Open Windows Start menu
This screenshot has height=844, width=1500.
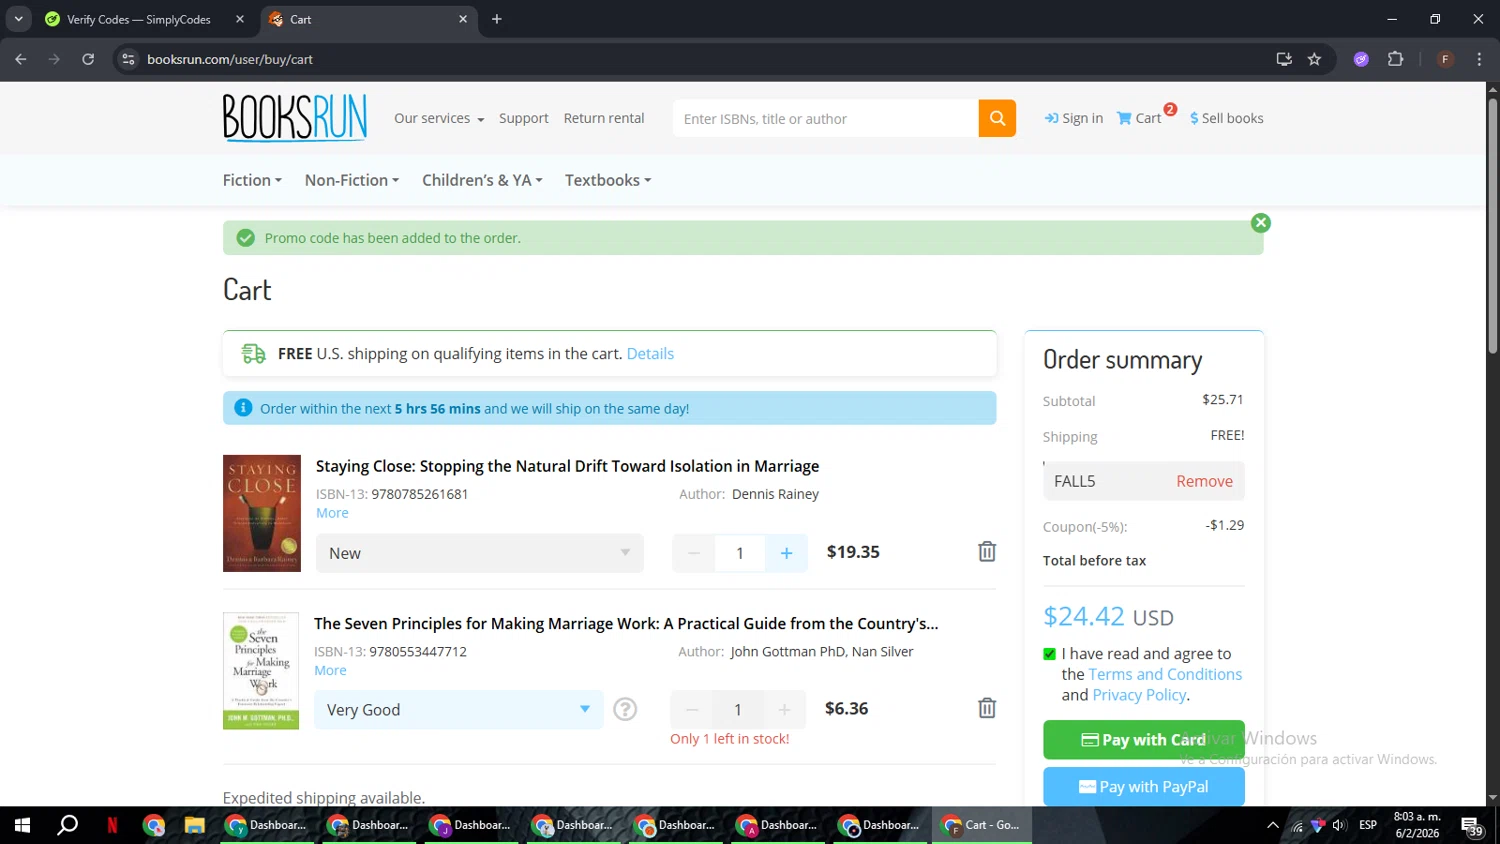point(22,825)
